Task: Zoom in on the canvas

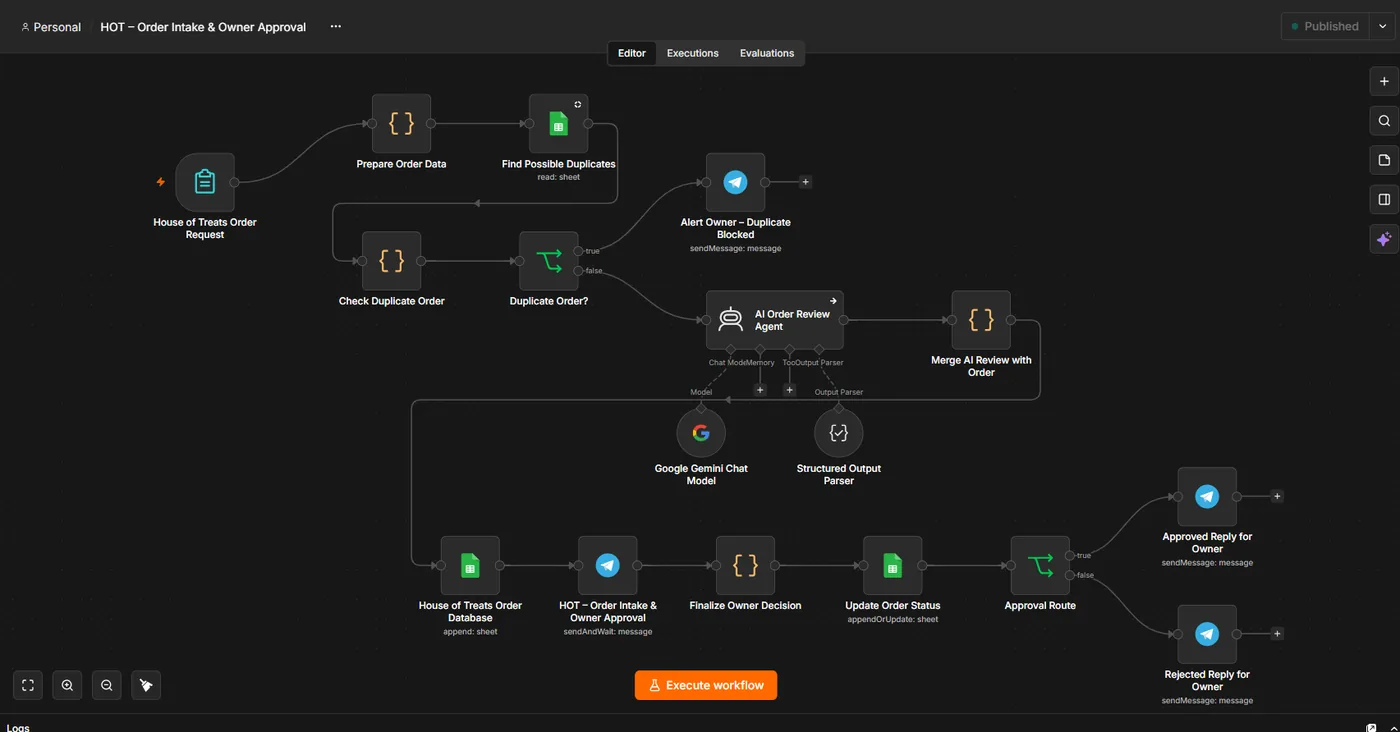Action: 67,685
